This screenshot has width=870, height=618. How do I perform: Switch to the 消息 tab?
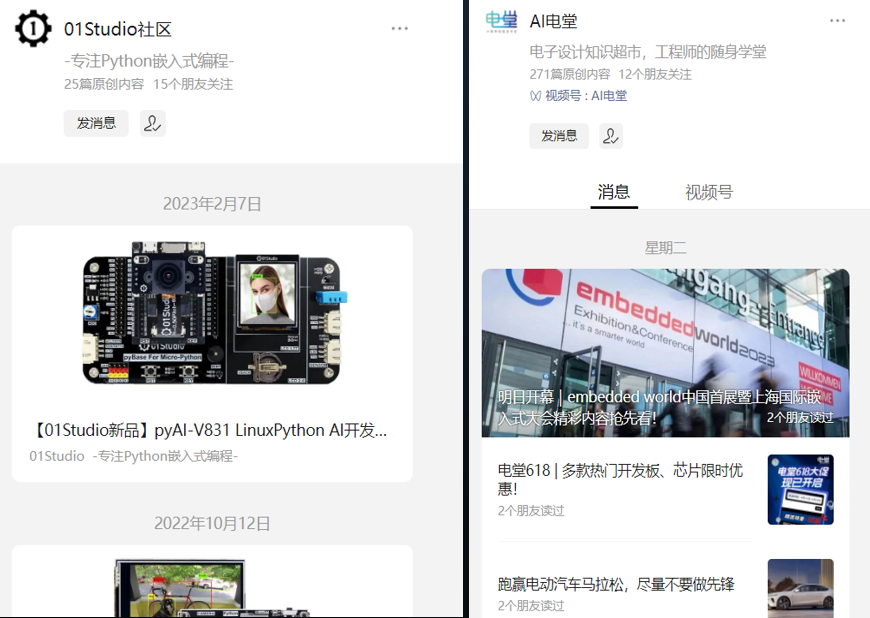click(x=614, y=193)
